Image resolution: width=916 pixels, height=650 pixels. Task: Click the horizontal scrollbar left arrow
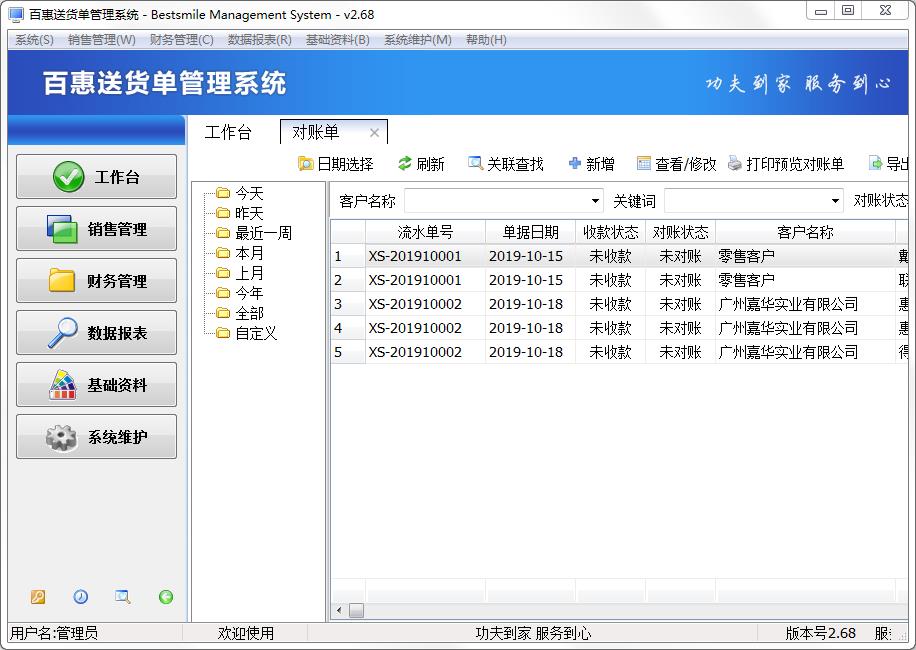click(x=339, y=610)
